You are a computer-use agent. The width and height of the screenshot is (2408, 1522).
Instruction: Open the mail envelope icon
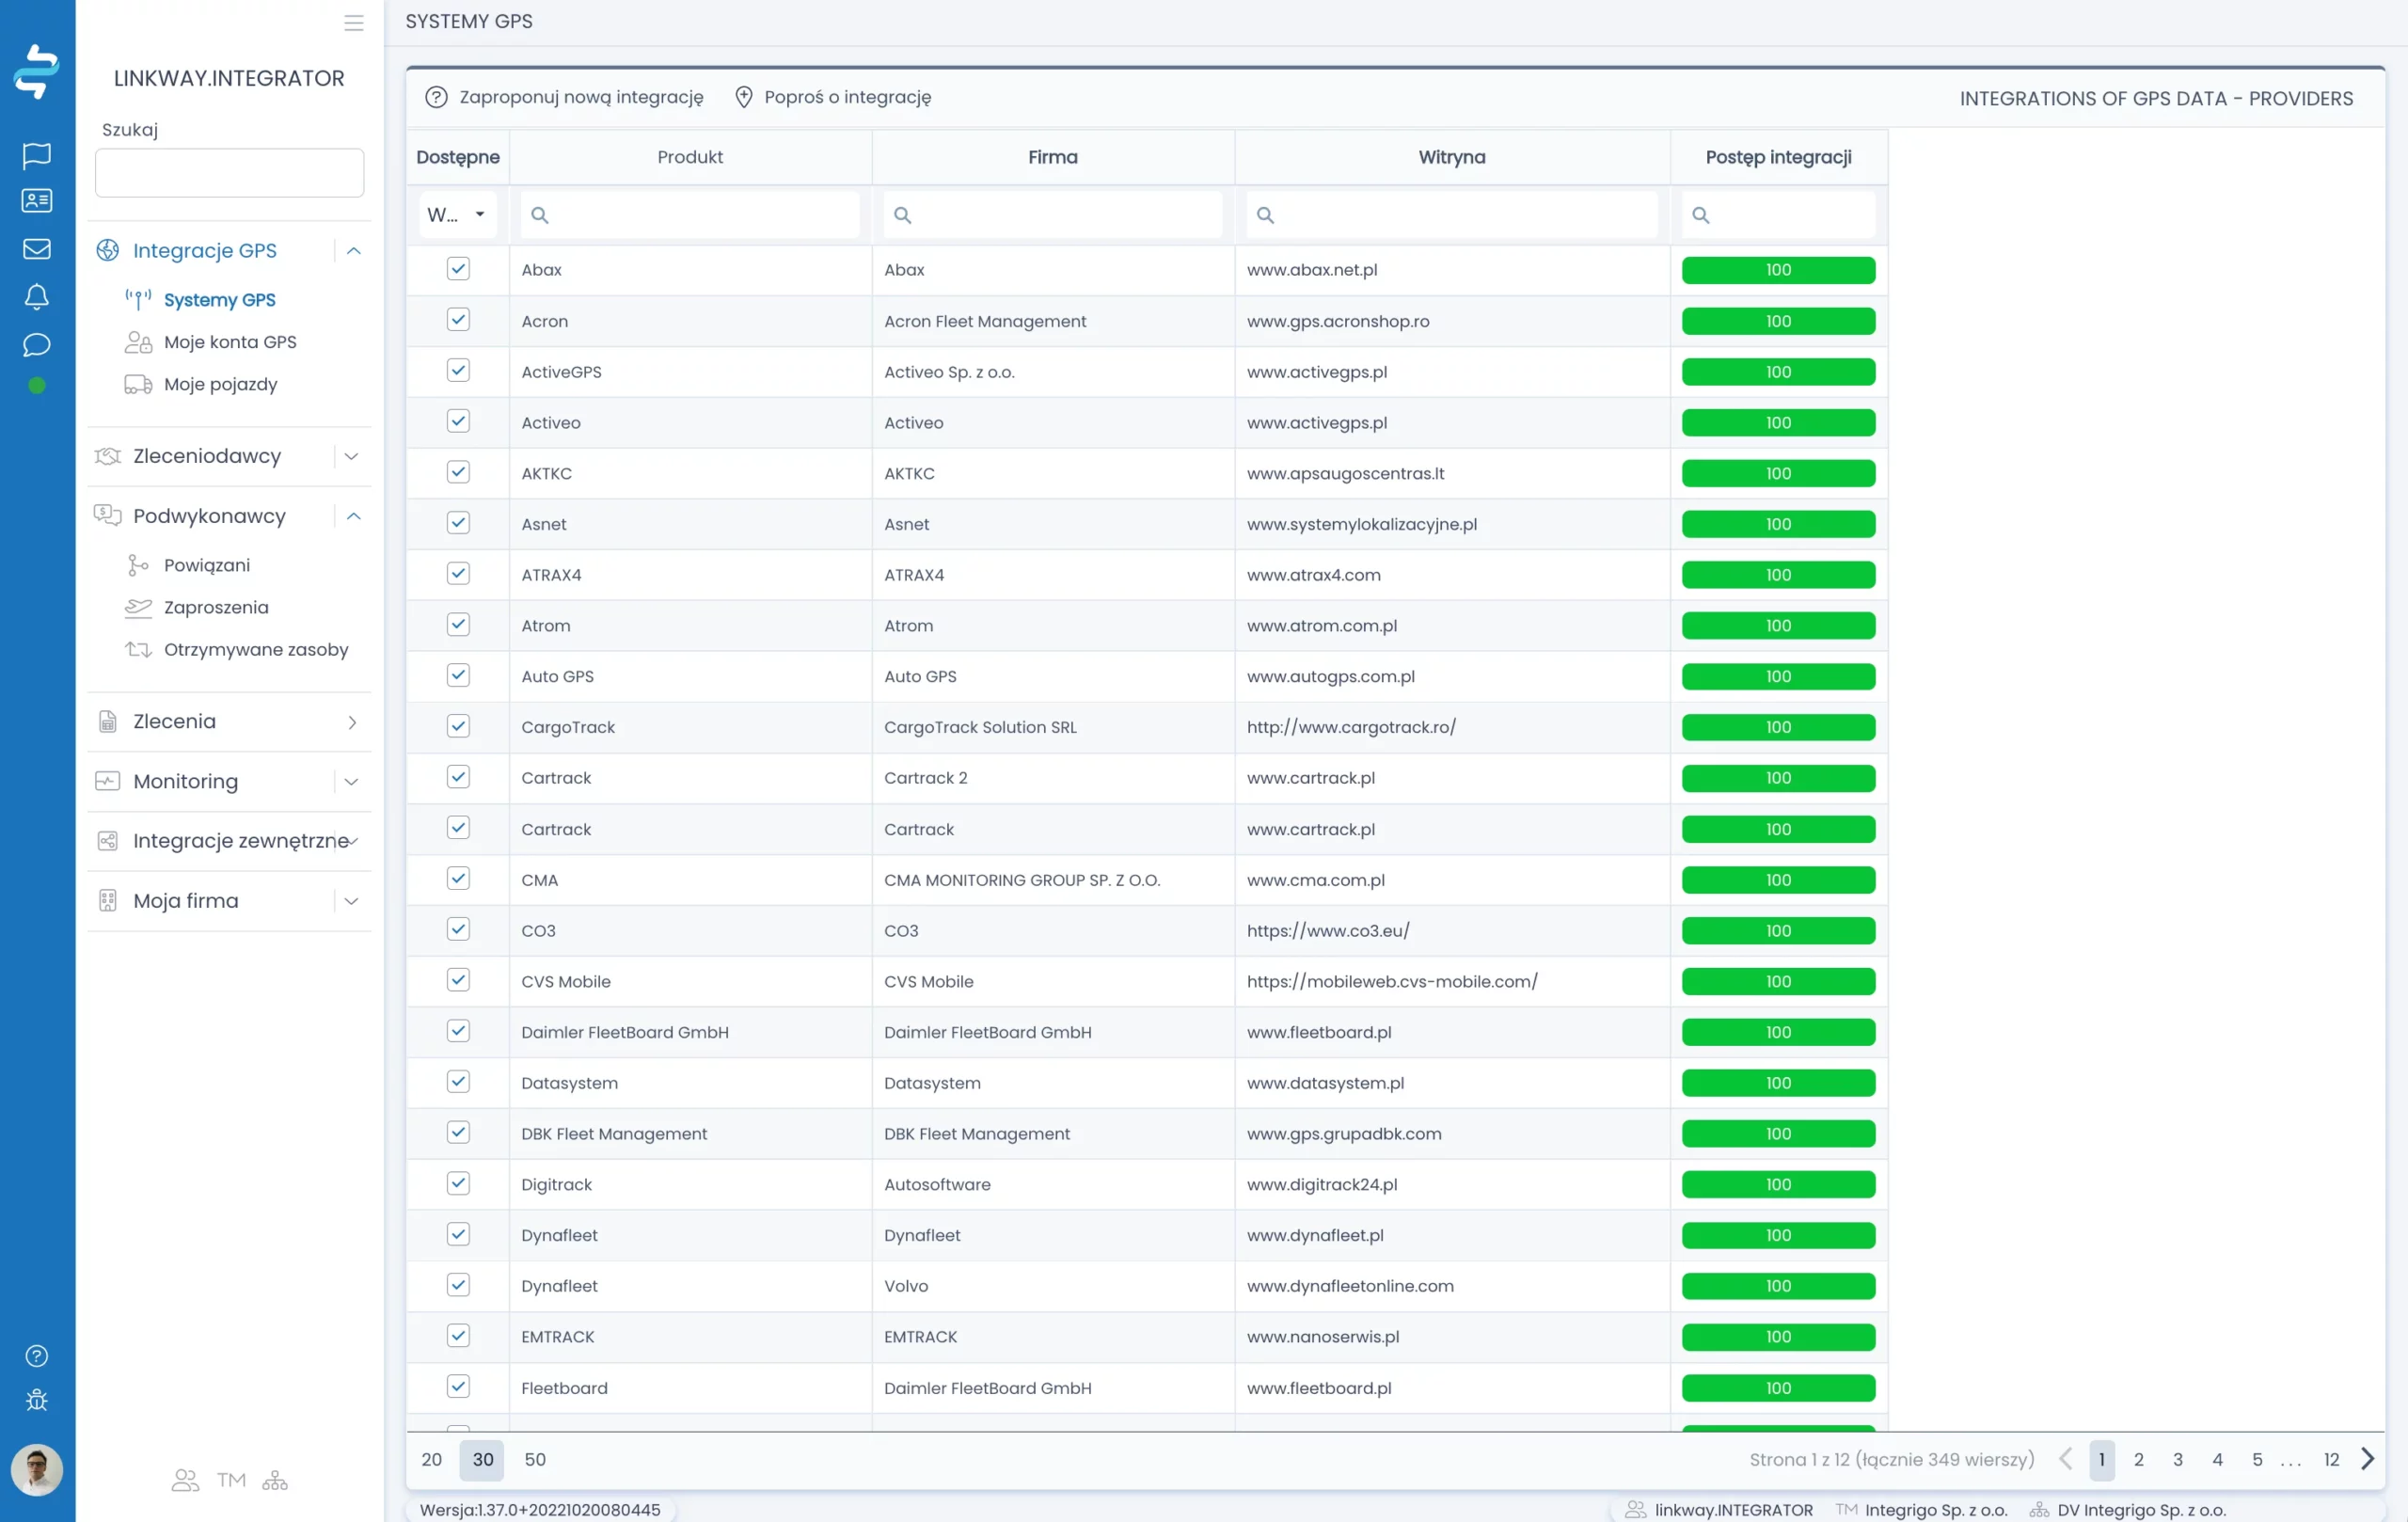(37, 249)
